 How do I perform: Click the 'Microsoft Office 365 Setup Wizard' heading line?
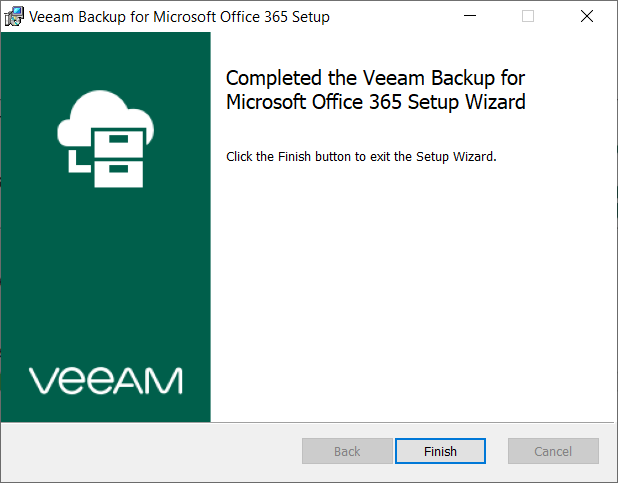[376, 102]
